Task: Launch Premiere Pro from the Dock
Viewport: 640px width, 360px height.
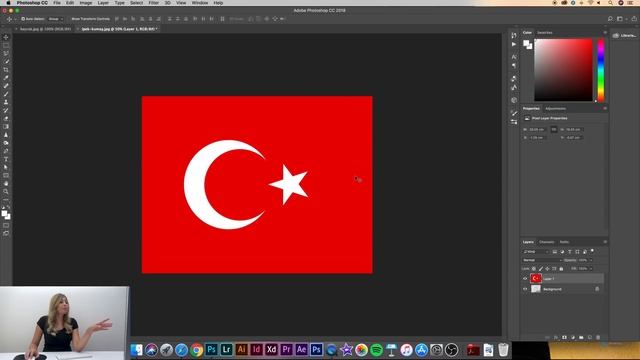Action: pyautogui.click(x=287, y=350)
